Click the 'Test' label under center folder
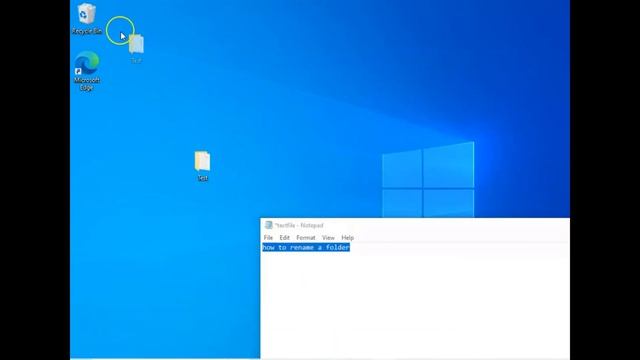640x360 pixels. point(203,178)
